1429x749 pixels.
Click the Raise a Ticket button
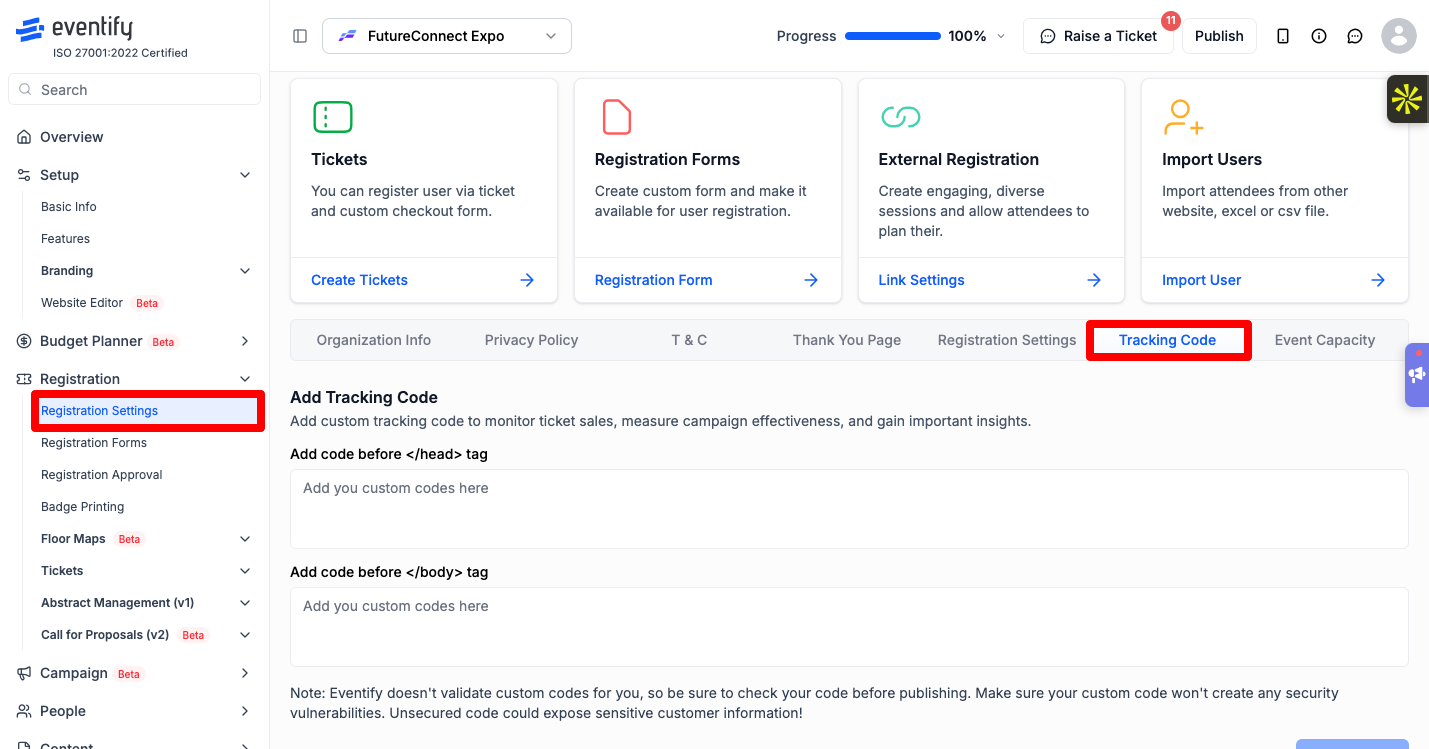[x=1098, y=36]
